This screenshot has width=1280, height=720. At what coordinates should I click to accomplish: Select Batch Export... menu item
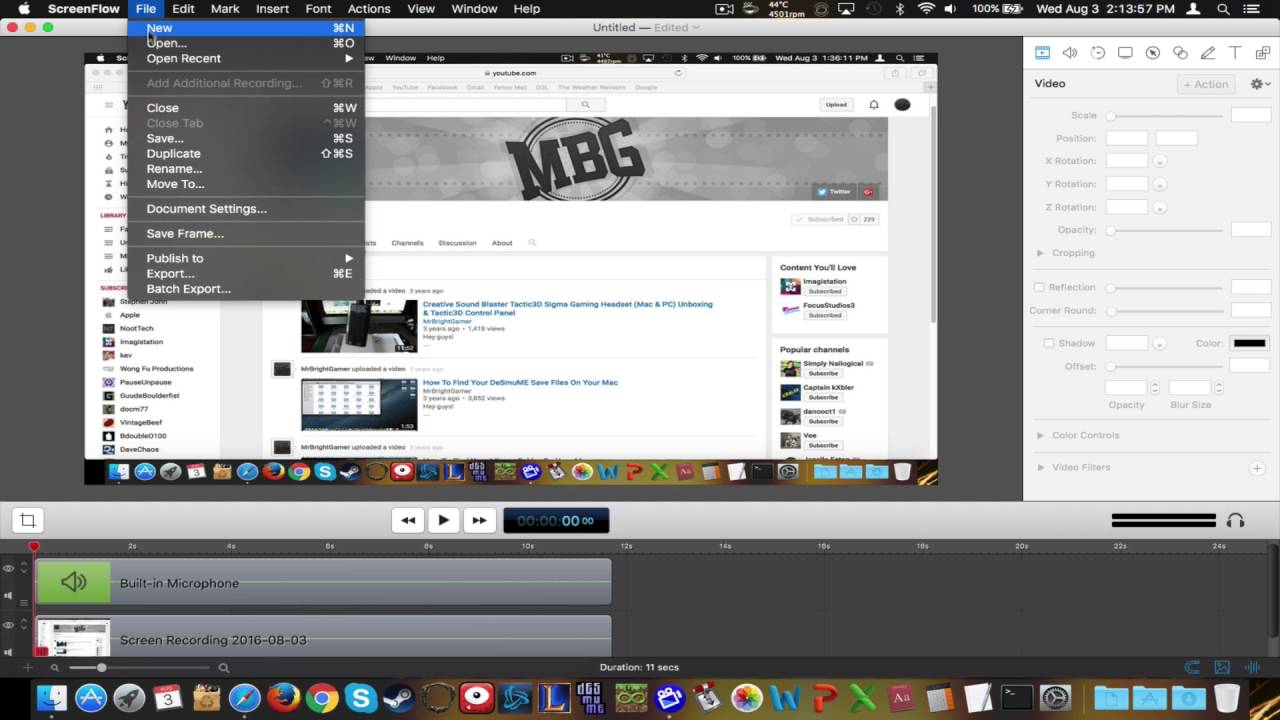[x=246, y=289]
